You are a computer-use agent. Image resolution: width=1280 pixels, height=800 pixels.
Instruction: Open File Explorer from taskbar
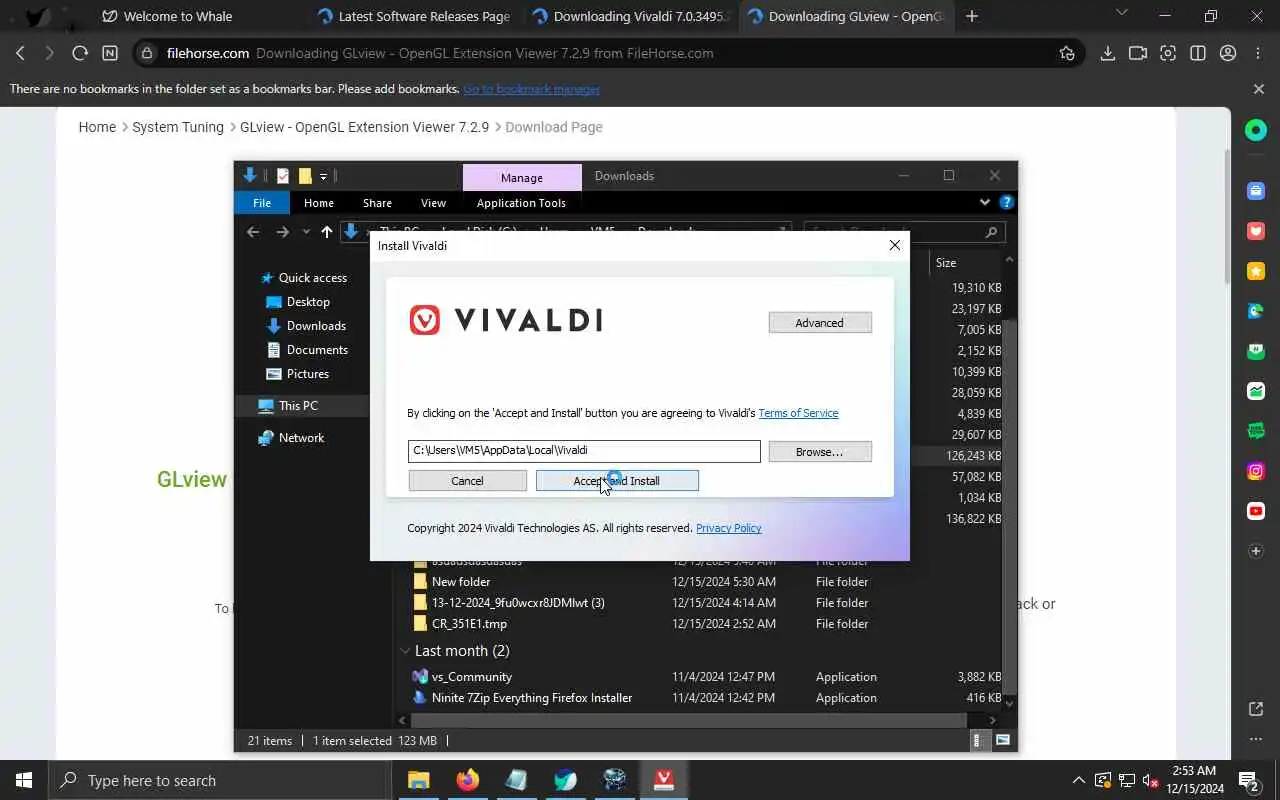[x=418, y=780]
